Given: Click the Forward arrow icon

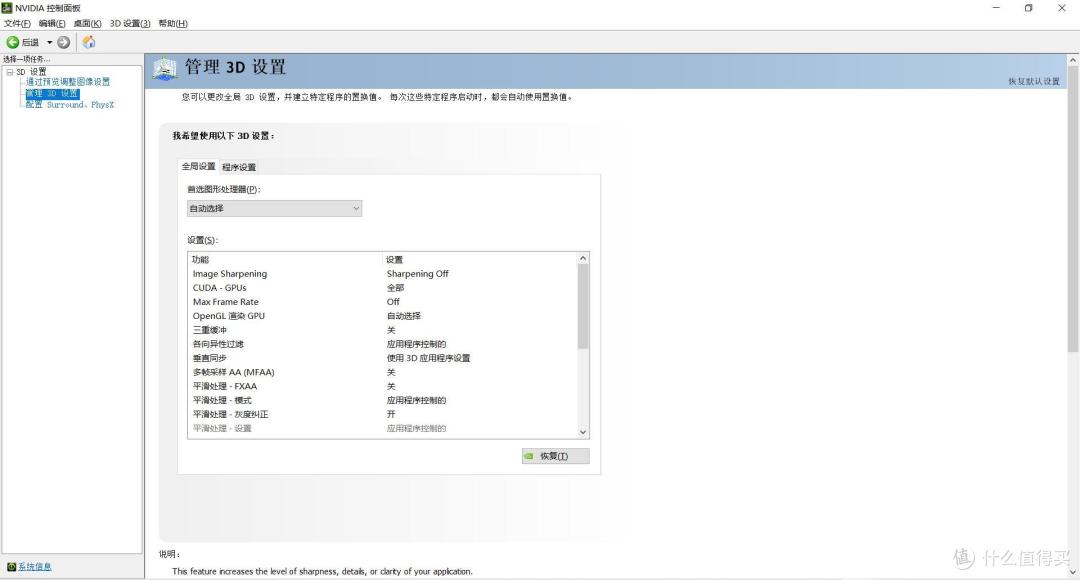Looking at the screenshot, I should point(63,43).
